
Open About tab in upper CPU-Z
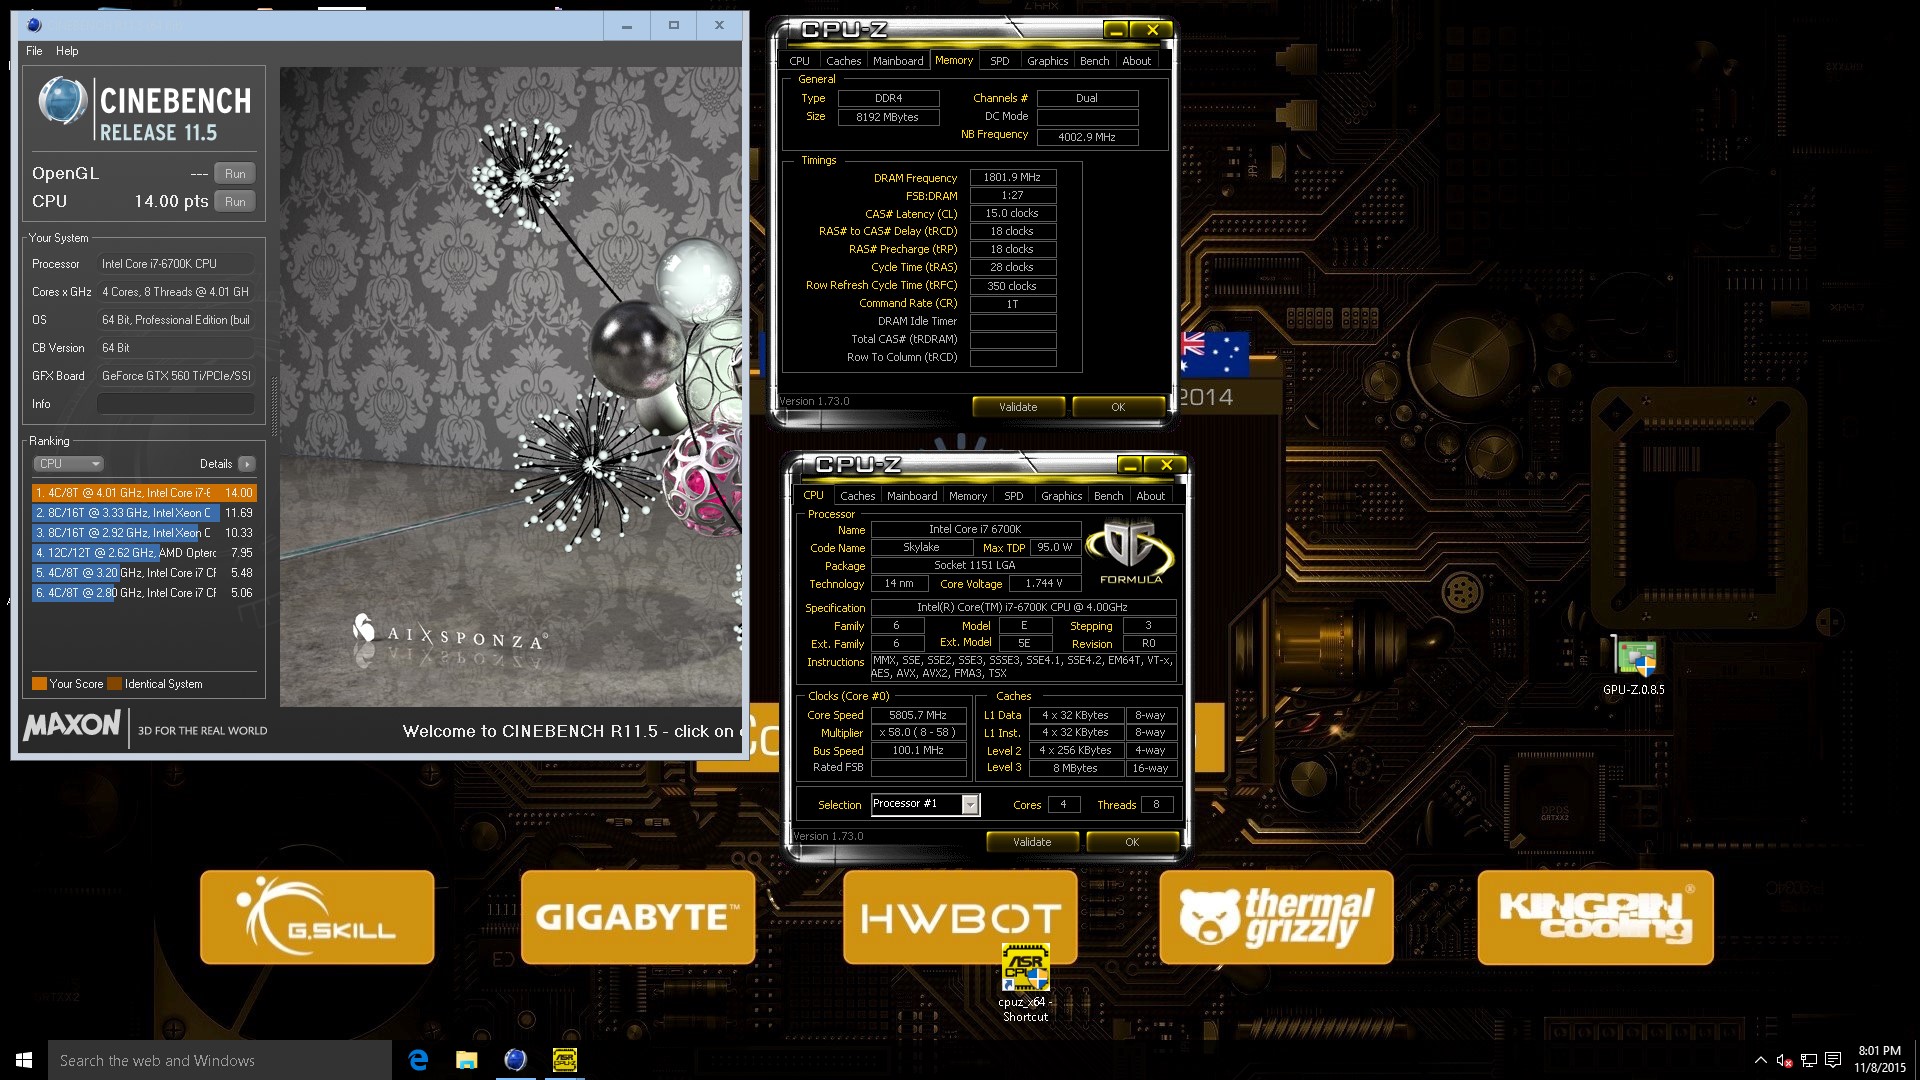[1136, 61]
